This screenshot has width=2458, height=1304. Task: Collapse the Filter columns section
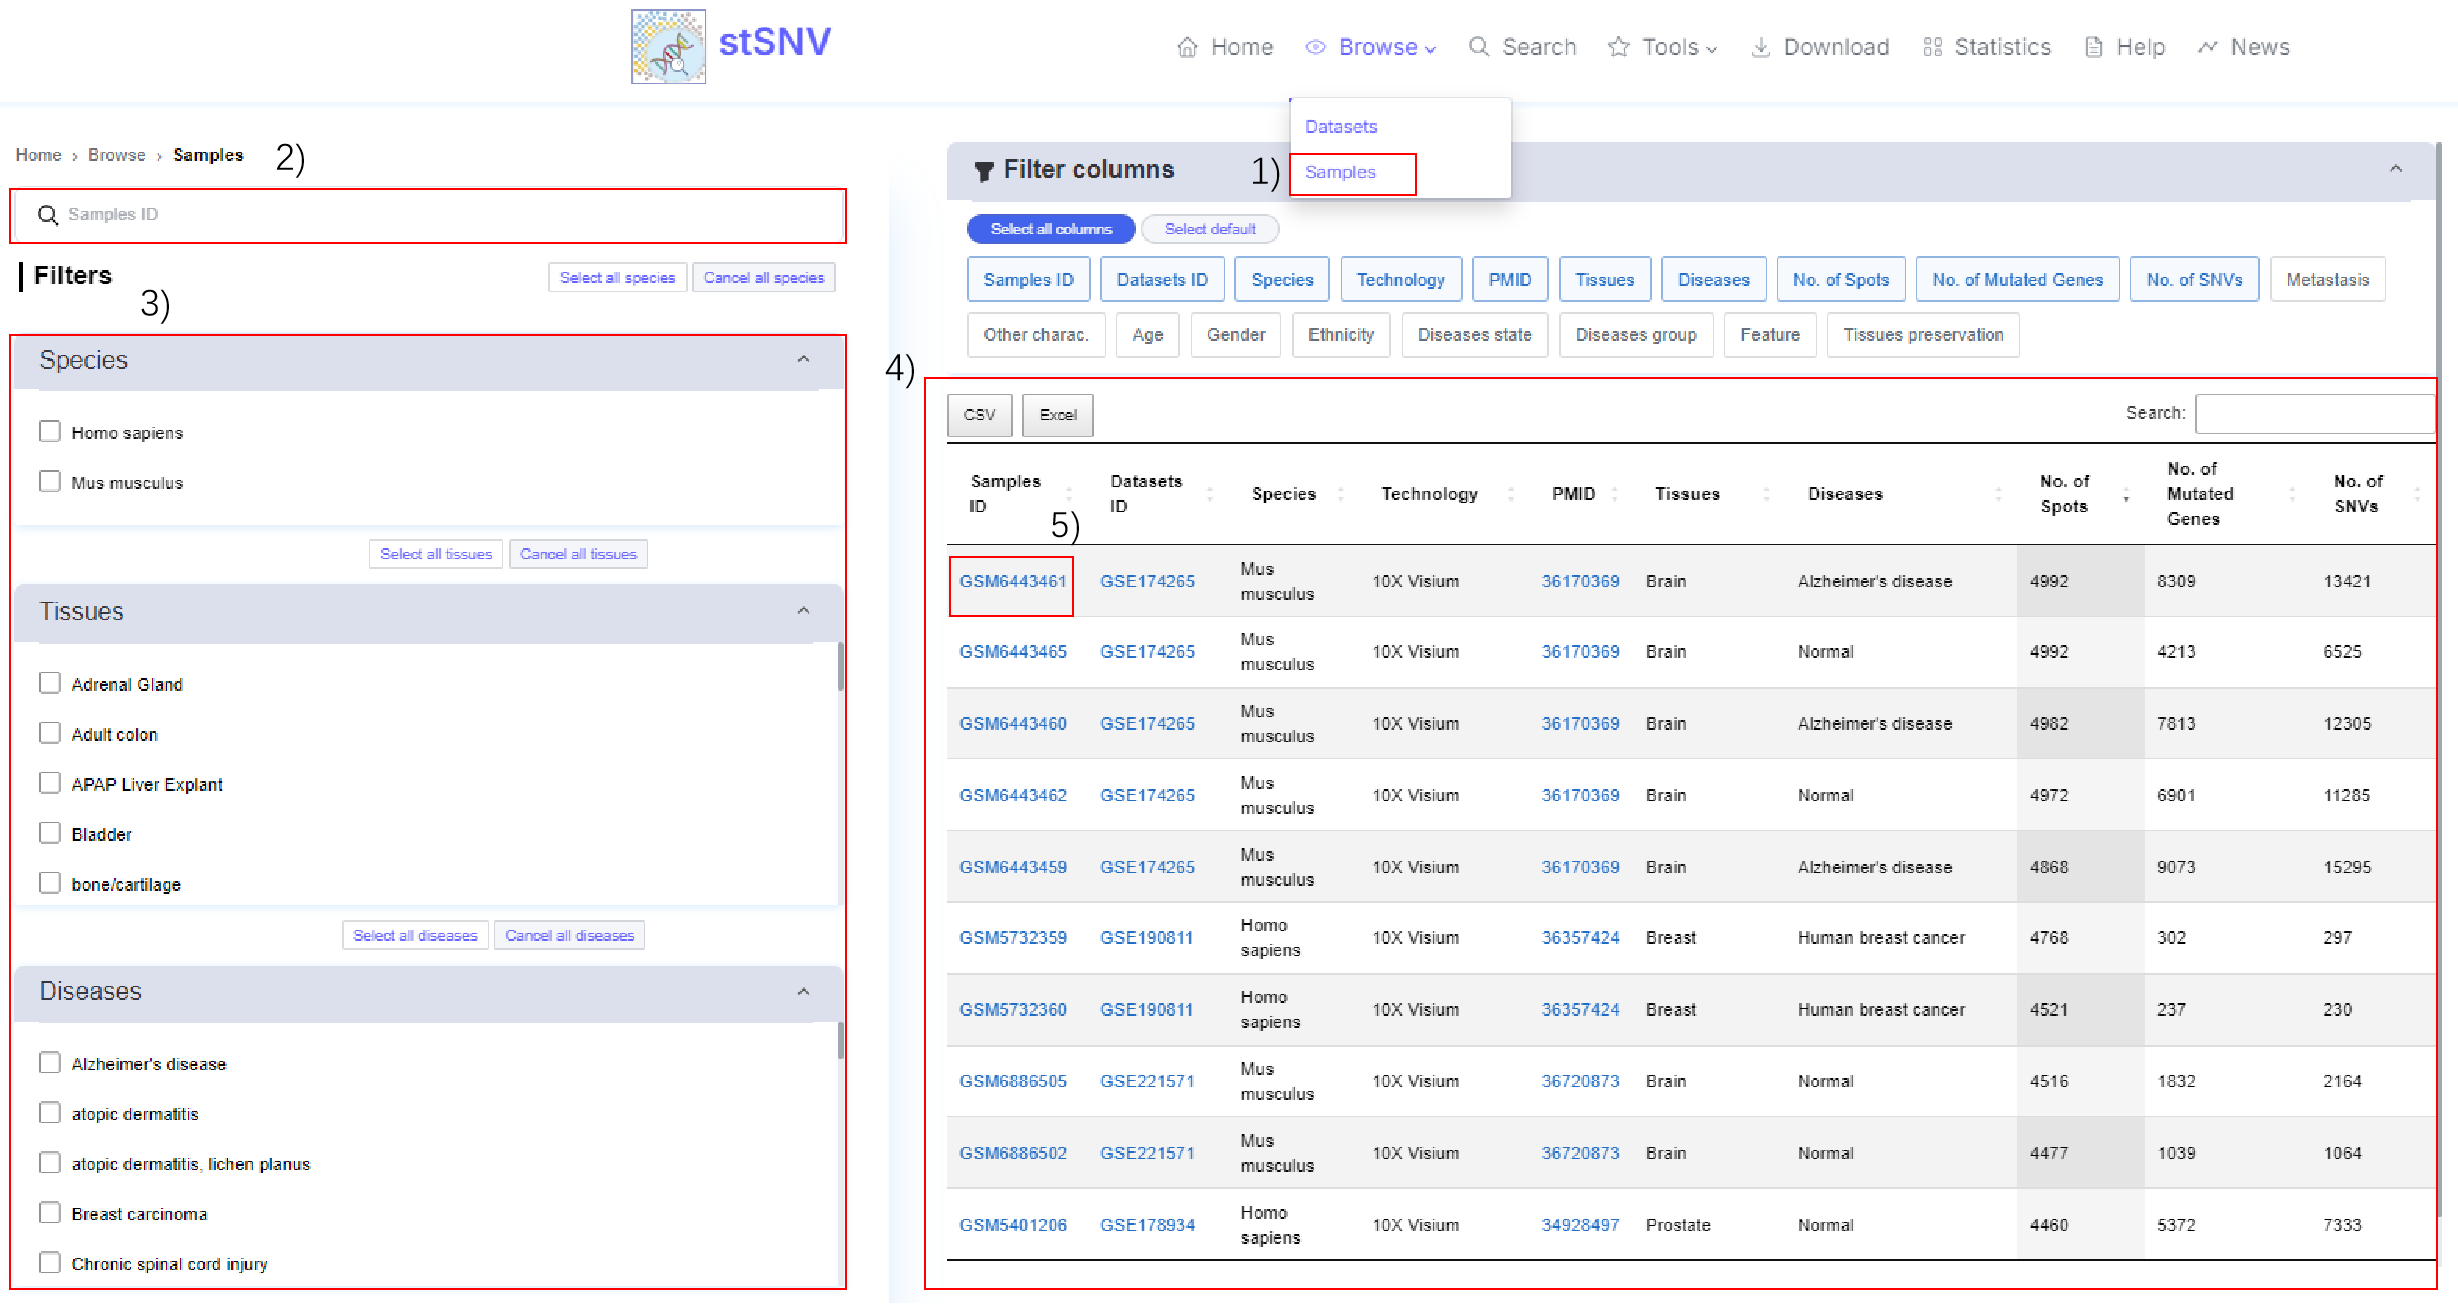2395,169
